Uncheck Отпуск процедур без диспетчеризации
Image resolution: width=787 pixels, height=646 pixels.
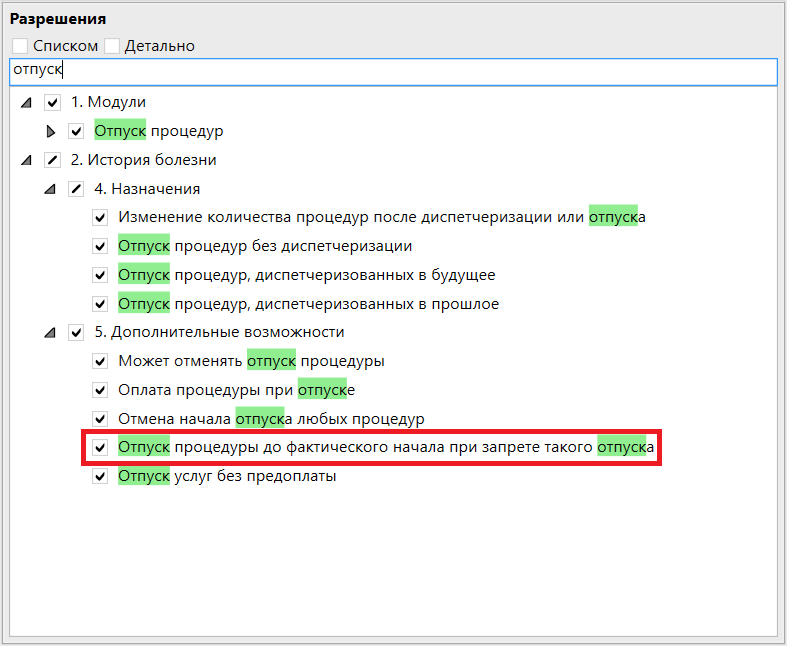point(100,246)
